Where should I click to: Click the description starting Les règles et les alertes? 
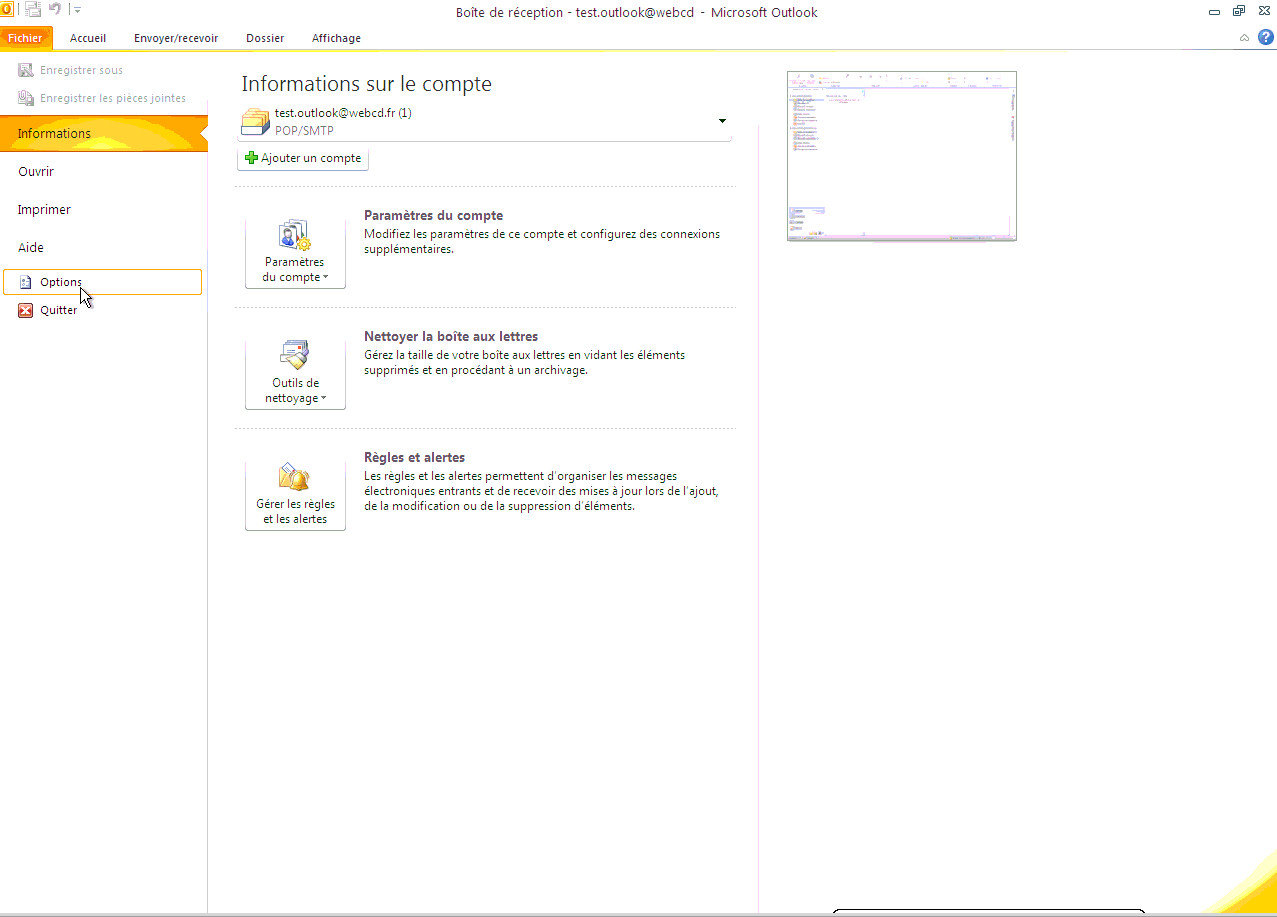tap(541, 491)
